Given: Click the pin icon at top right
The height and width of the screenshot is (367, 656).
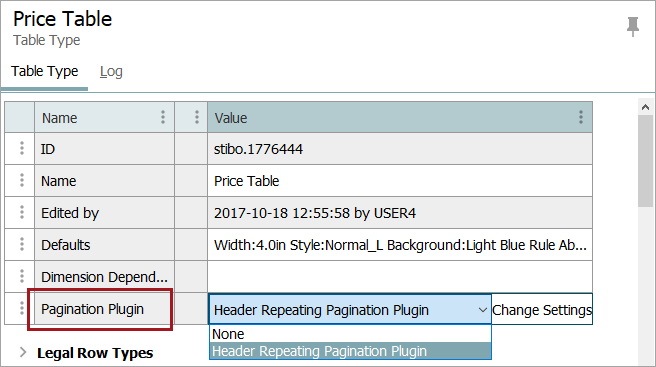Looking at the screenshot, I should point(633,26).
